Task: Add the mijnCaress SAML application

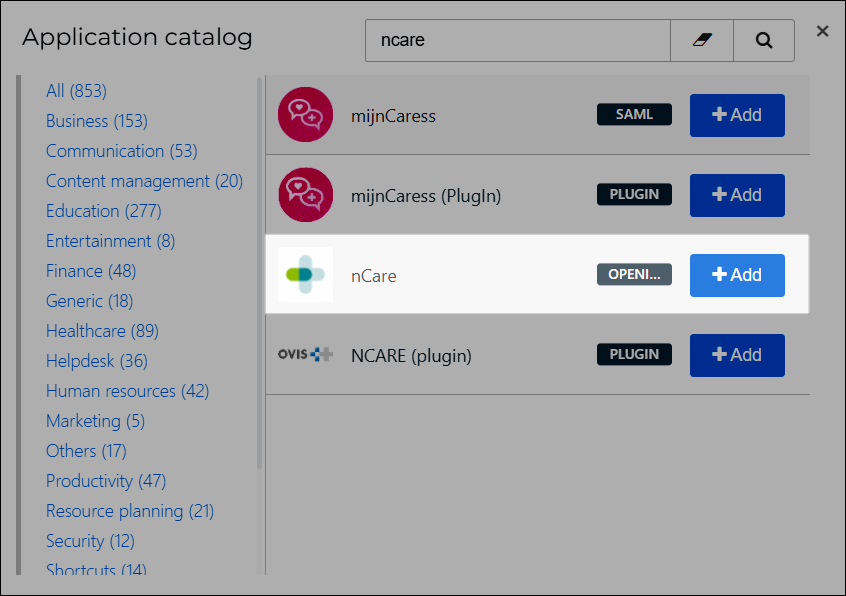Action: point(737,115)
